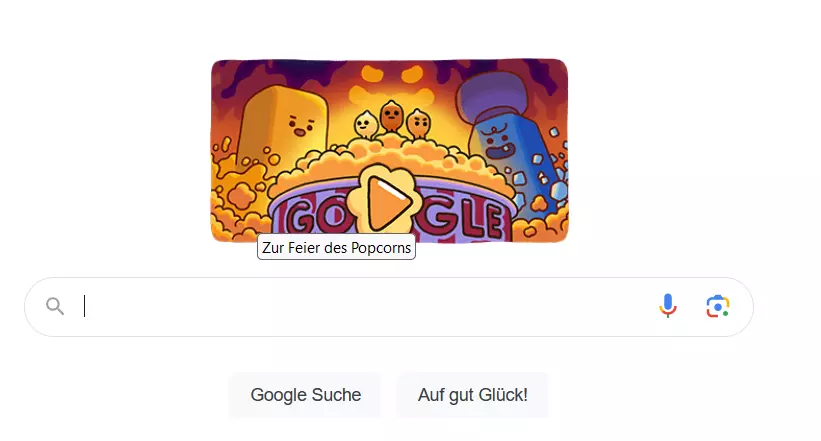Select the pale left popcorn kernel character
This screenshot has height=441, width=821.
click(364, 125)
